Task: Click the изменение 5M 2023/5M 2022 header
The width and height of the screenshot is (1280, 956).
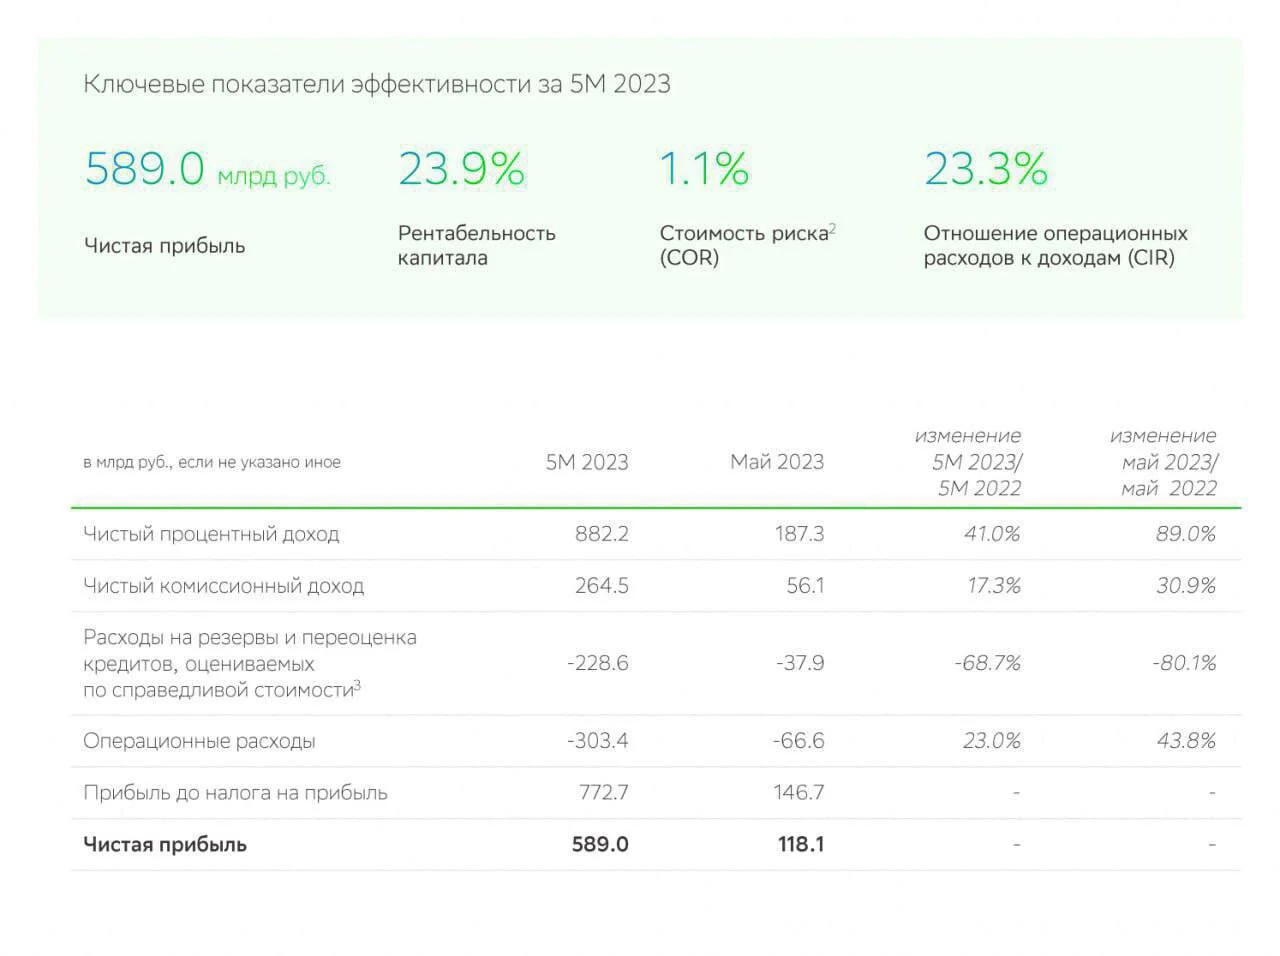Action: coord(968,462)
